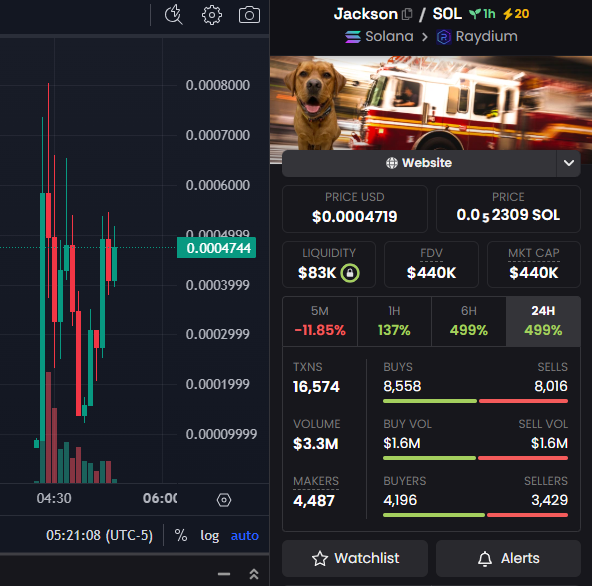The width and height of the screenshot is (592, 586).
Task: Select the 6H timeframe tab
Action: point(469,321)
